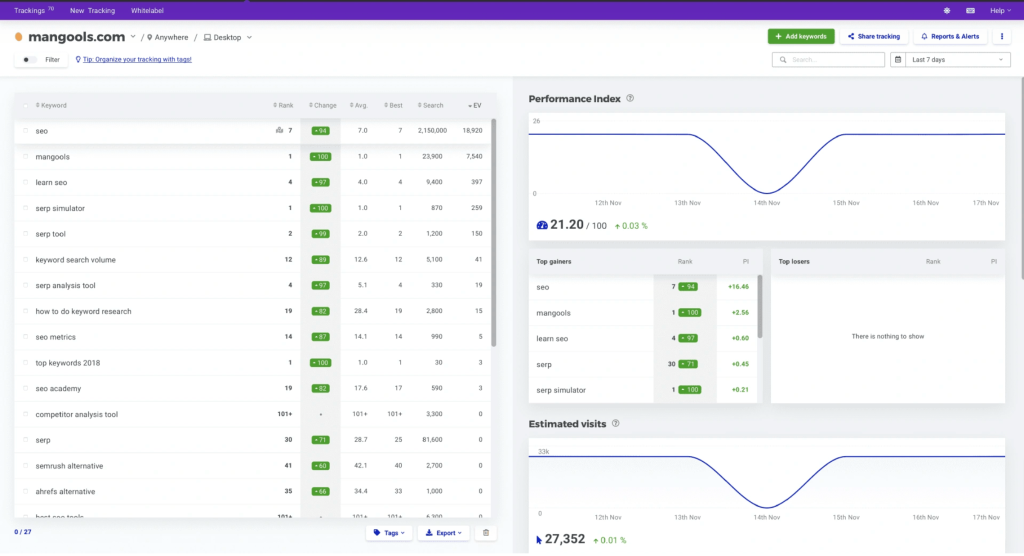Expand the mangools.com tracking dropdown arrow
1024x556 pixels.
(x=133, y=37)
